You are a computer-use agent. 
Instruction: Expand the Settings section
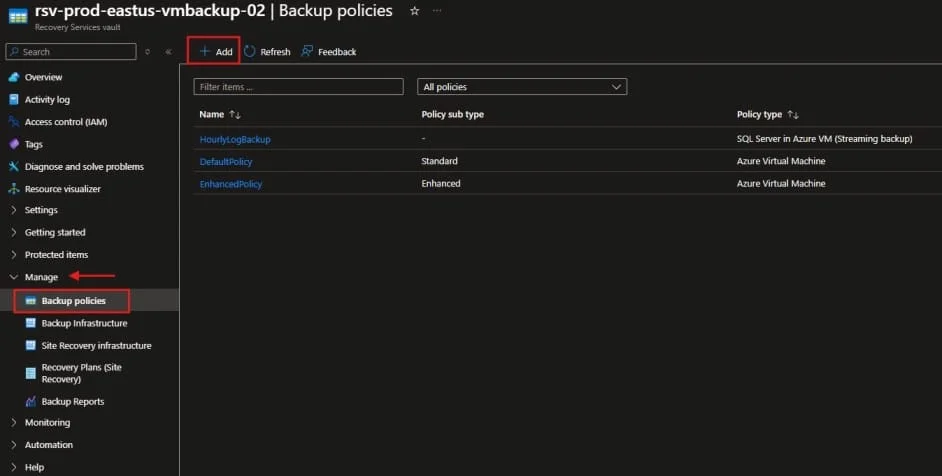(x=41, y=210)
